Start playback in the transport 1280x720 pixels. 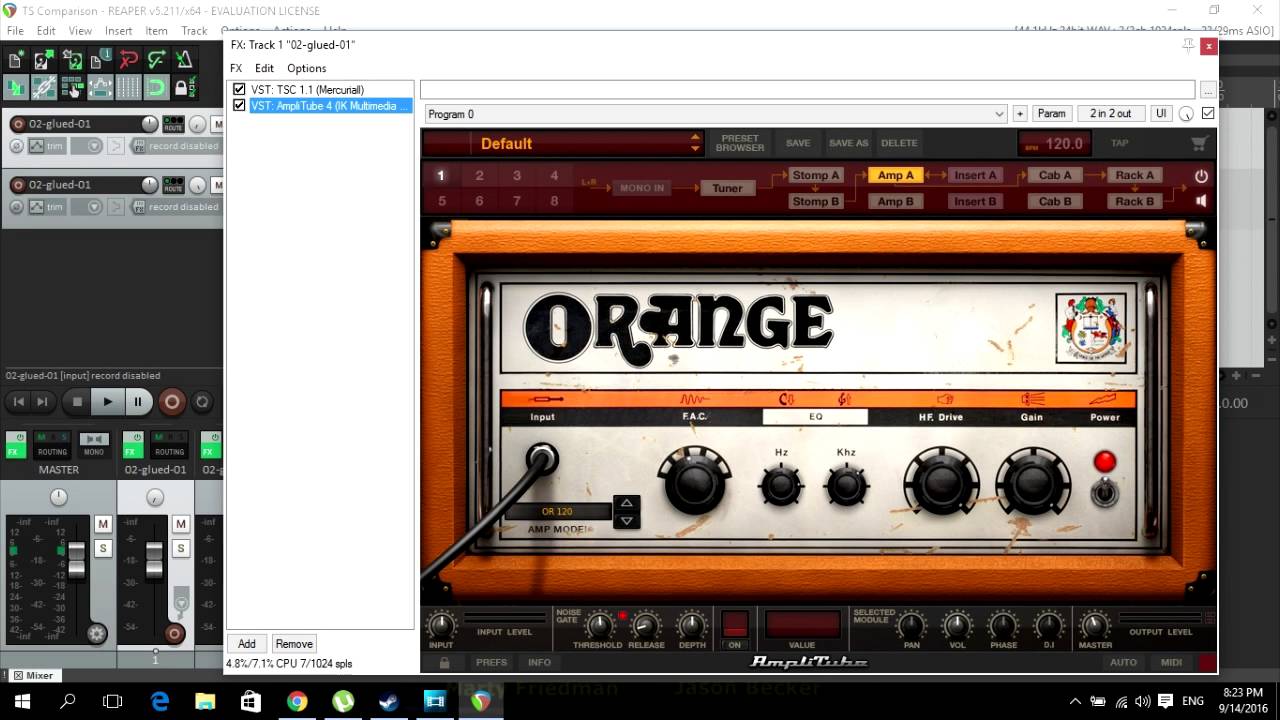pos(108,402)
